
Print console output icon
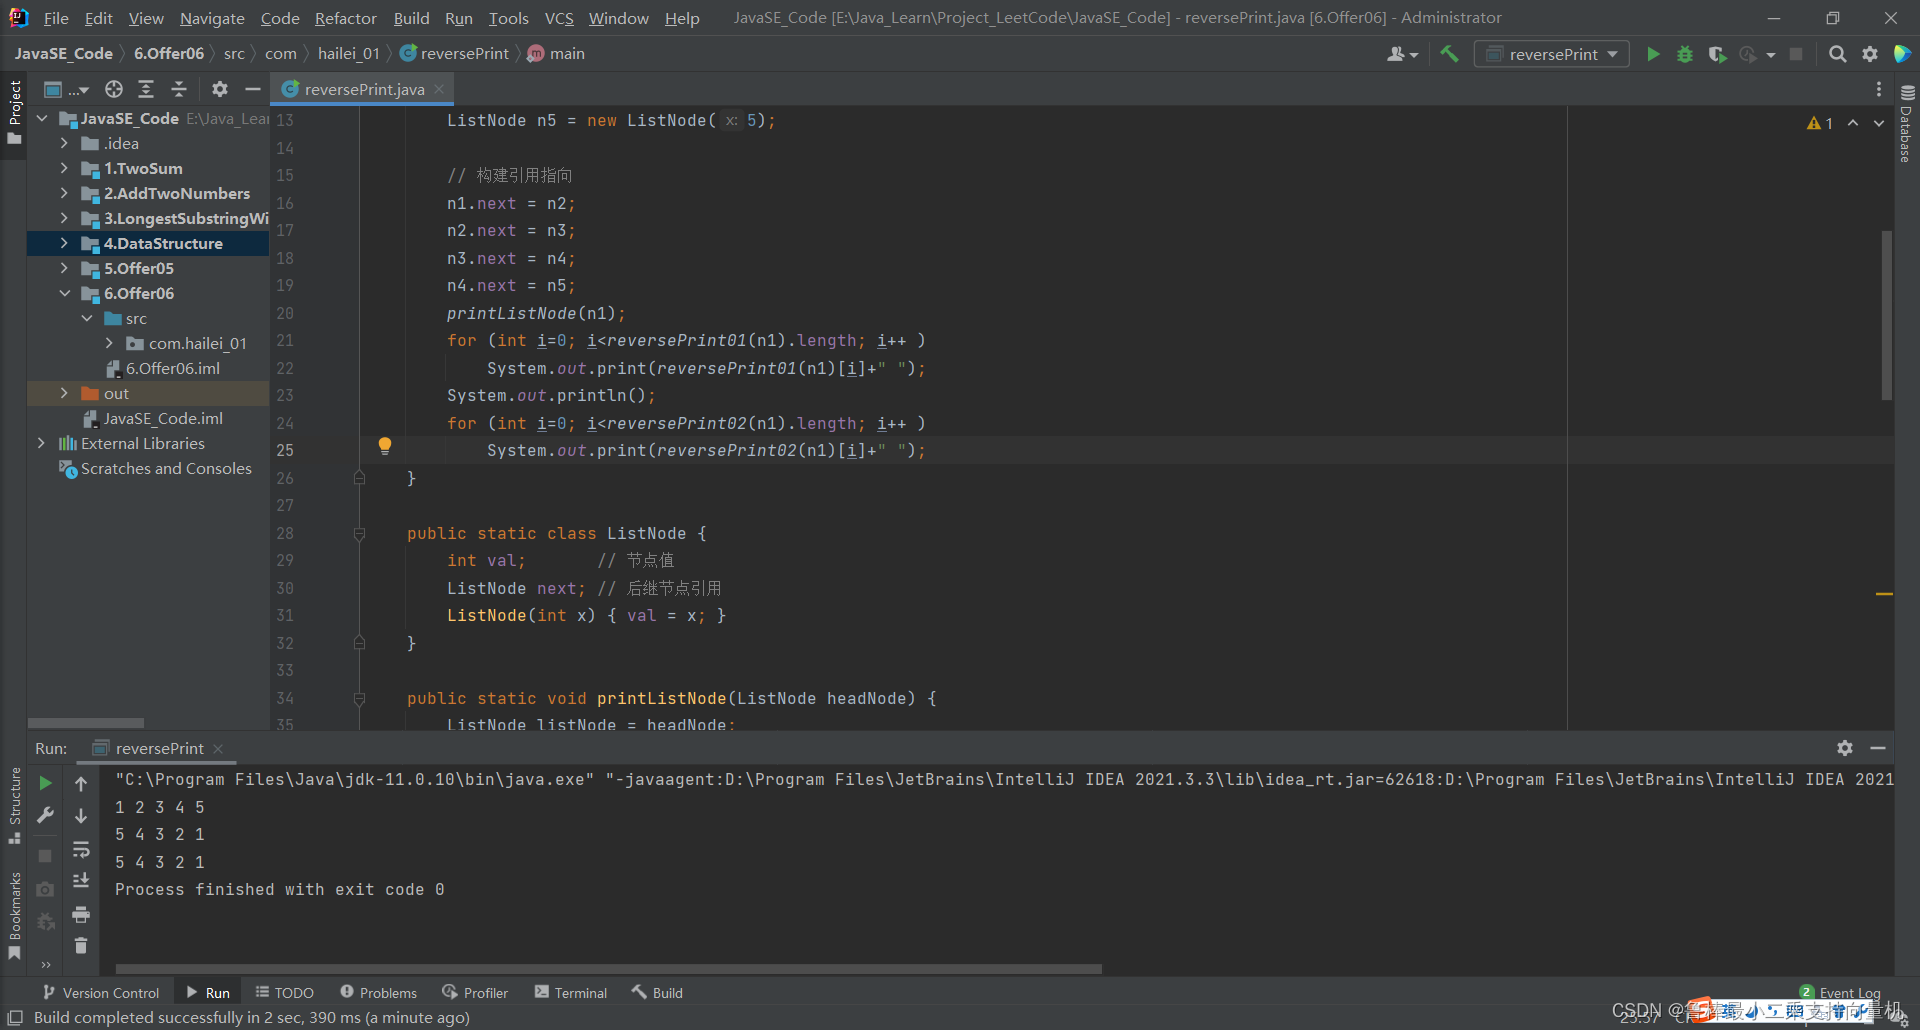[81, 914]
